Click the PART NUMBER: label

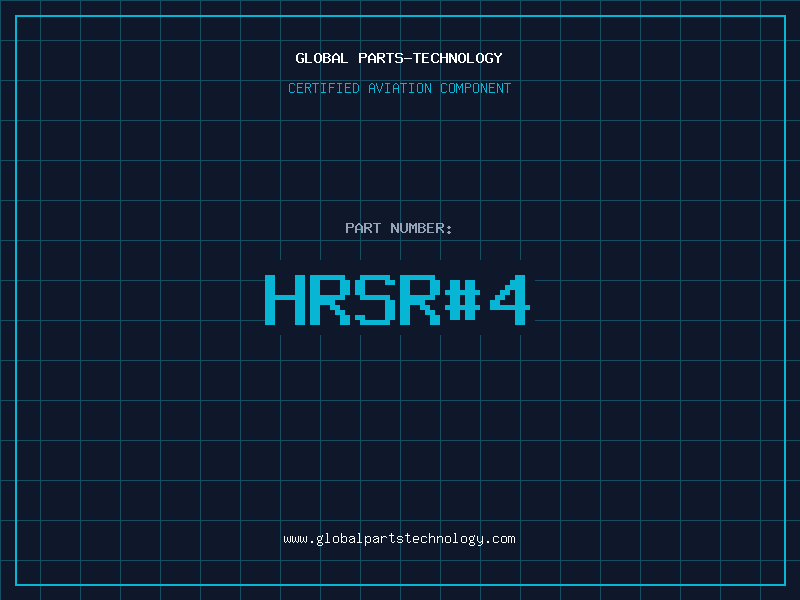tap(399, 228)
